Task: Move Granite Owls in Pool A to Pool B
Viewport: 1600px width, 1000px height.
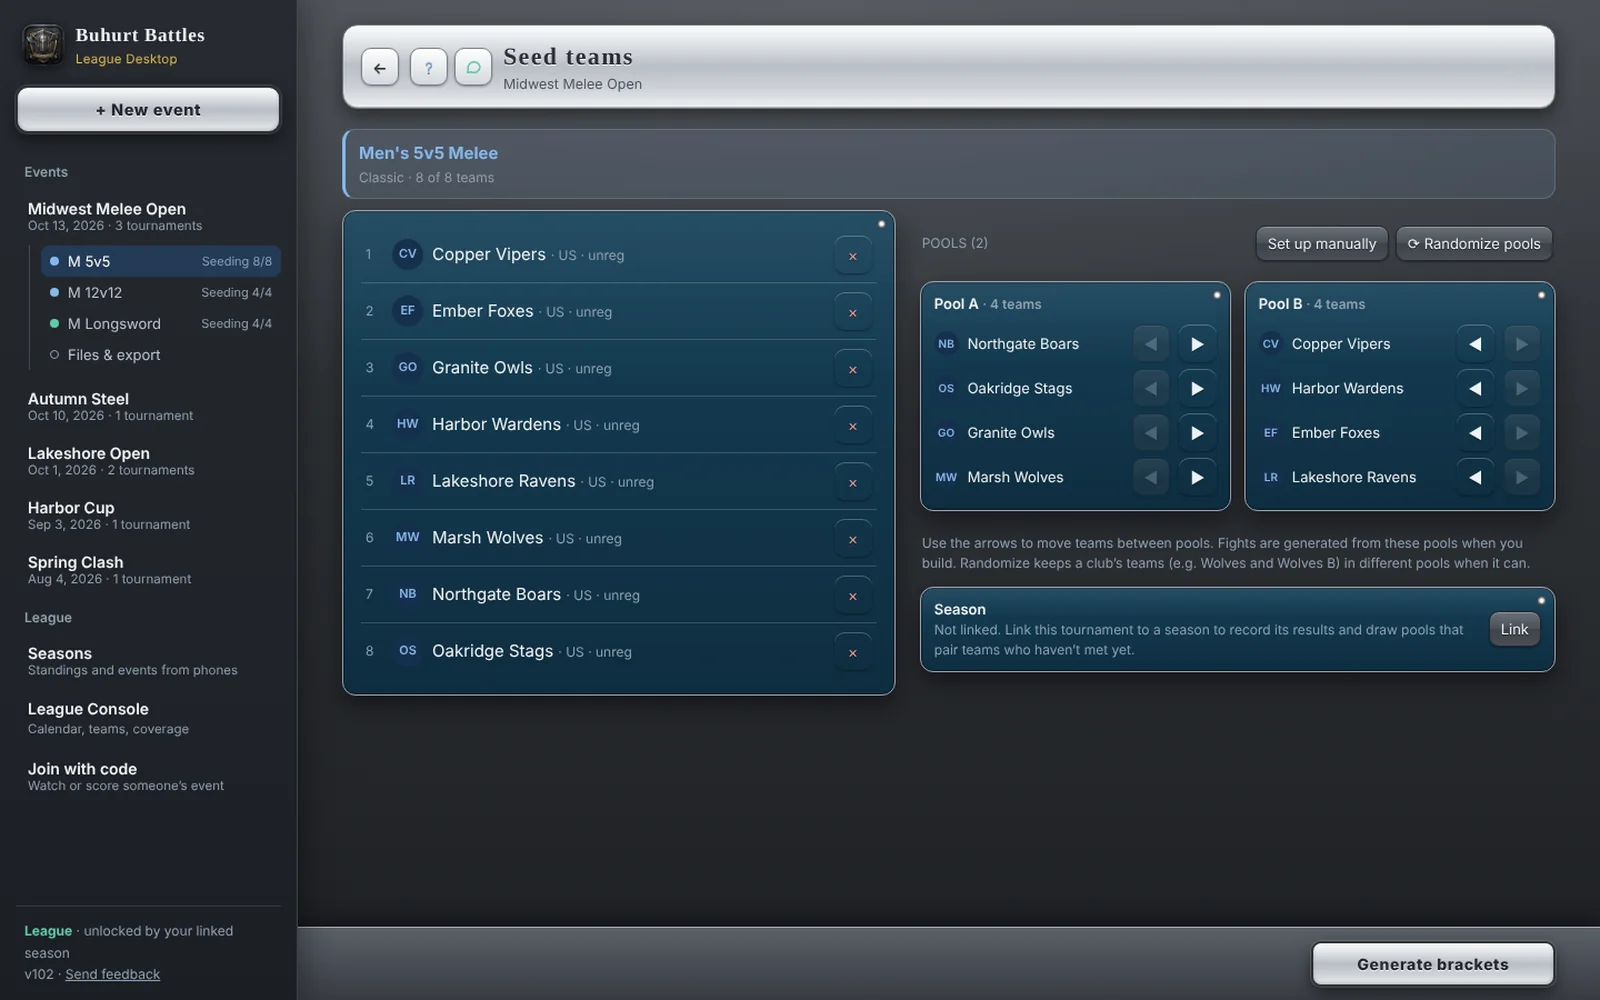Action: [x=1197, y=433]
